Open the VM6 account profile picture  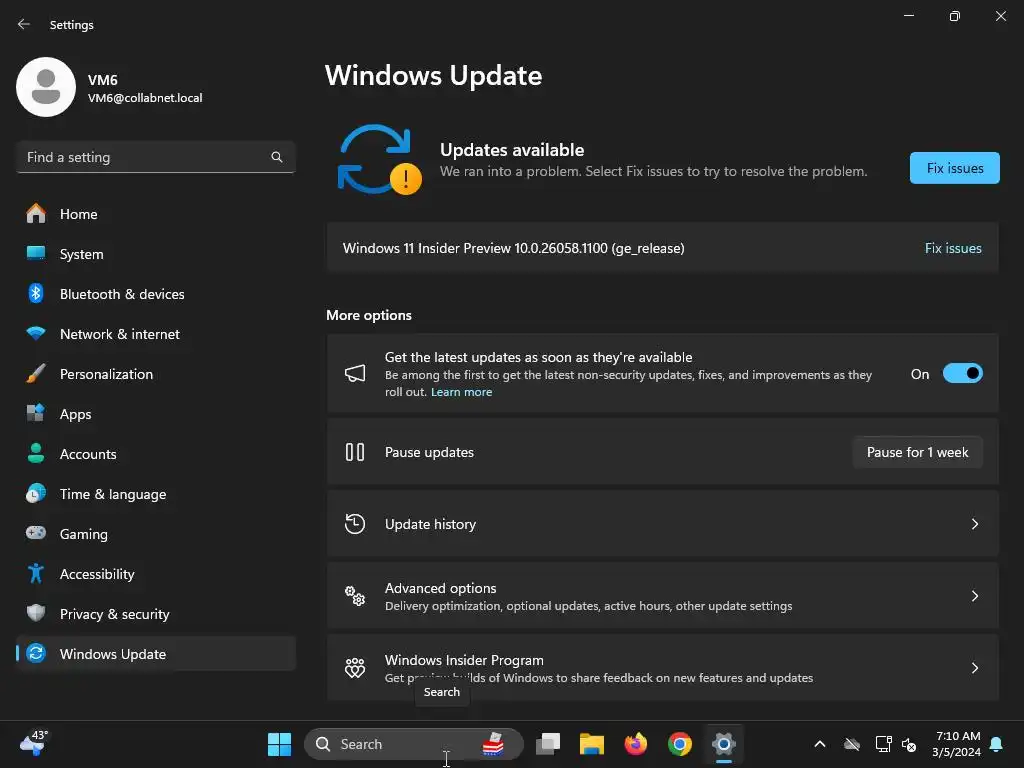pos(46,87)
